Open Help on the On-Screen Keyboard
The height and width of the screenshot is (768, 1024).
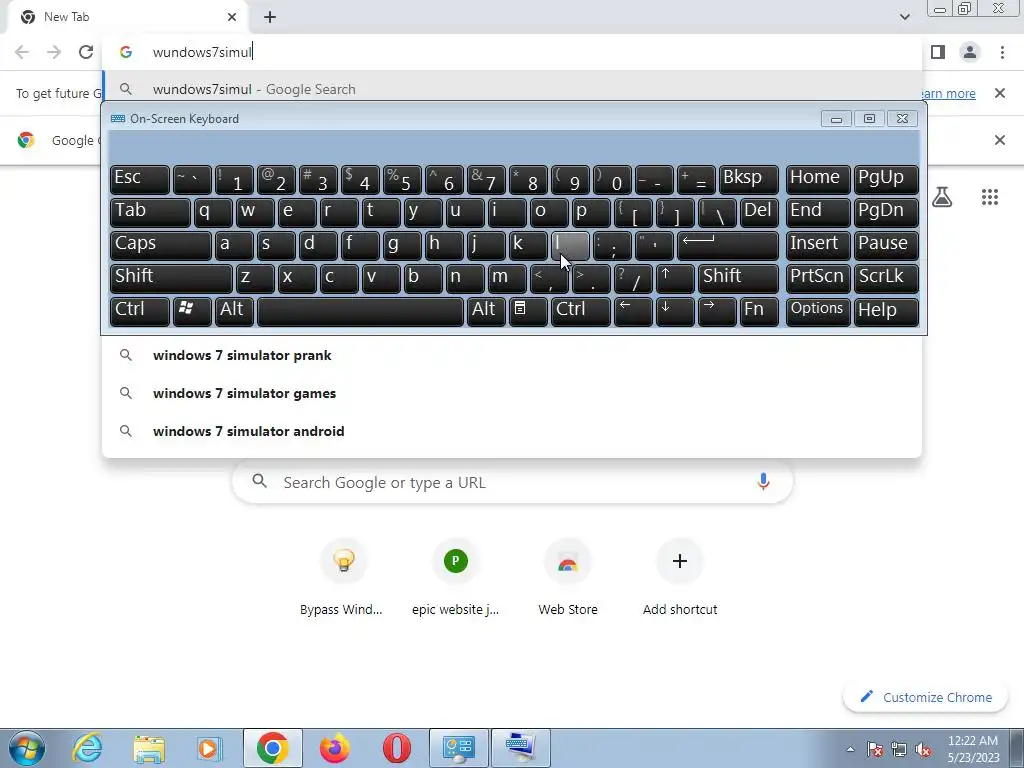[x=886, y=311]
